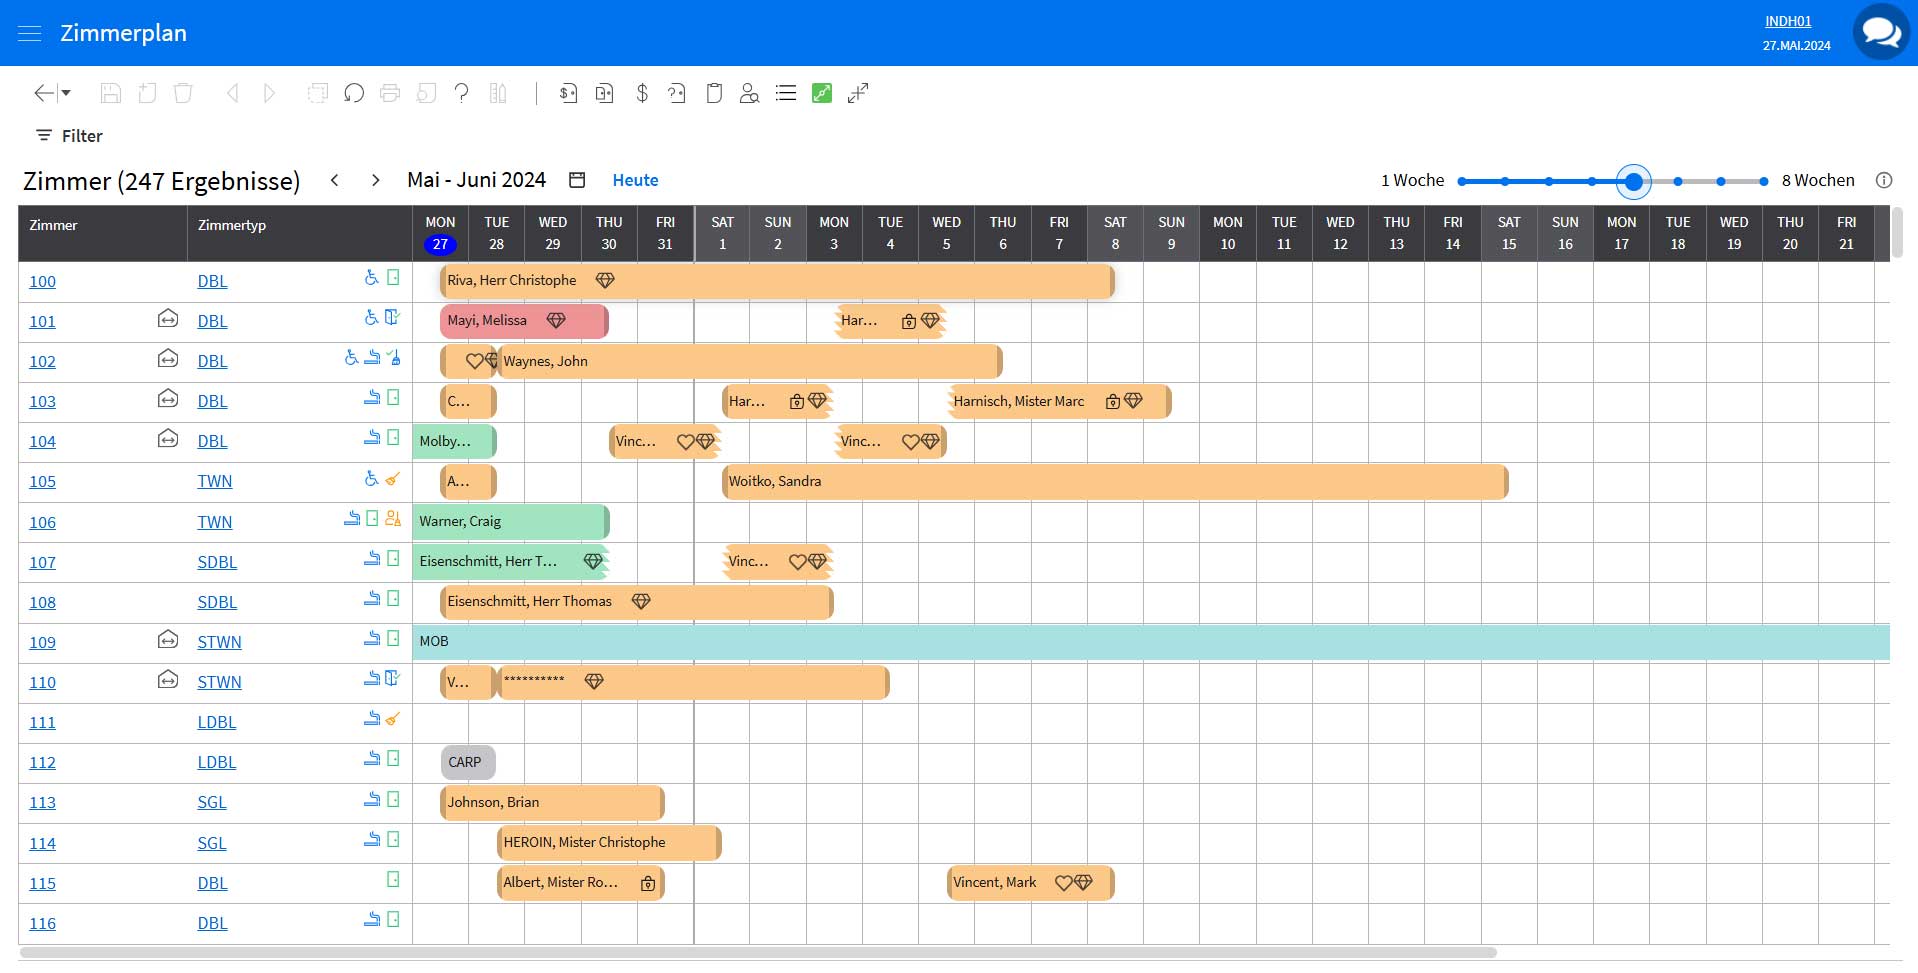Toggle the green highlighted toolbar button
This screenshot has width=1918, height=973.
(822, 93)
